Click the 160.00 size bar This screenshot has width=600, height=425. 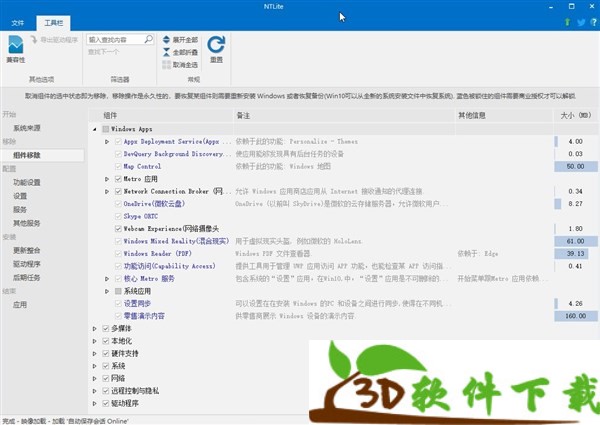tap(576, 316)
